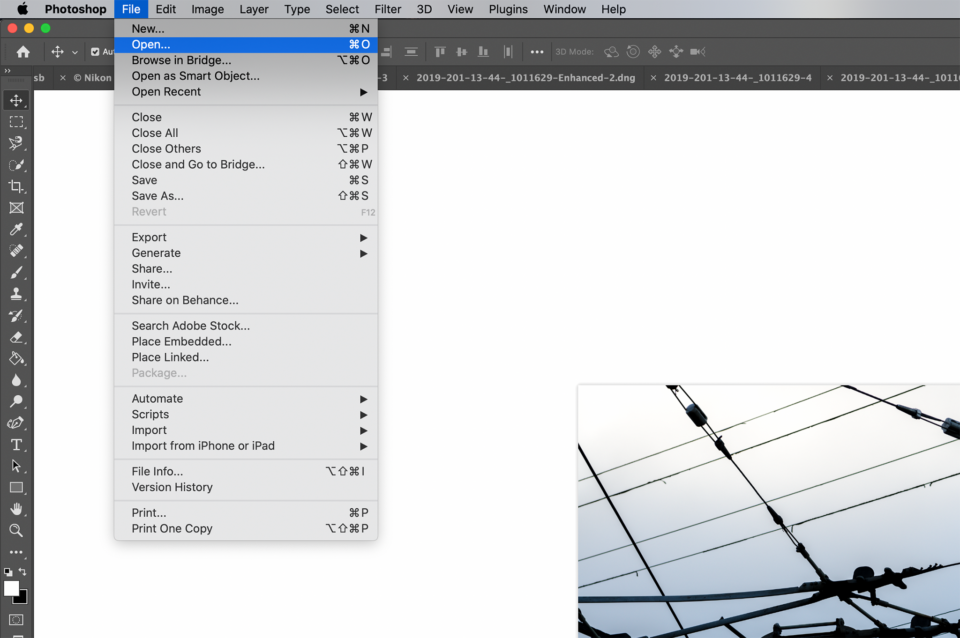This screenshot has height=638, width=960.
Task: Click the foreground color swatch
Action: tap(11, 588)
